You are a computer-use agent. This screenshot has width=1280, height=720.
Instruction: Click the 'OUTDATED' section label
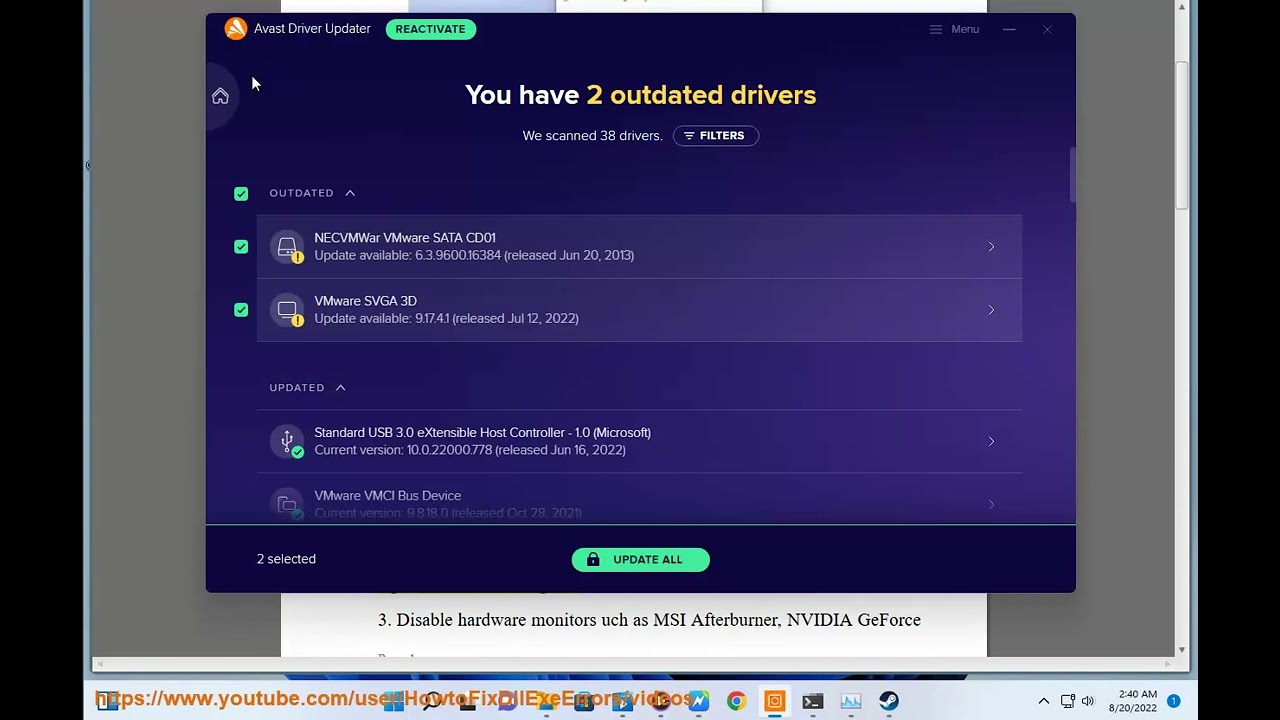301,193
